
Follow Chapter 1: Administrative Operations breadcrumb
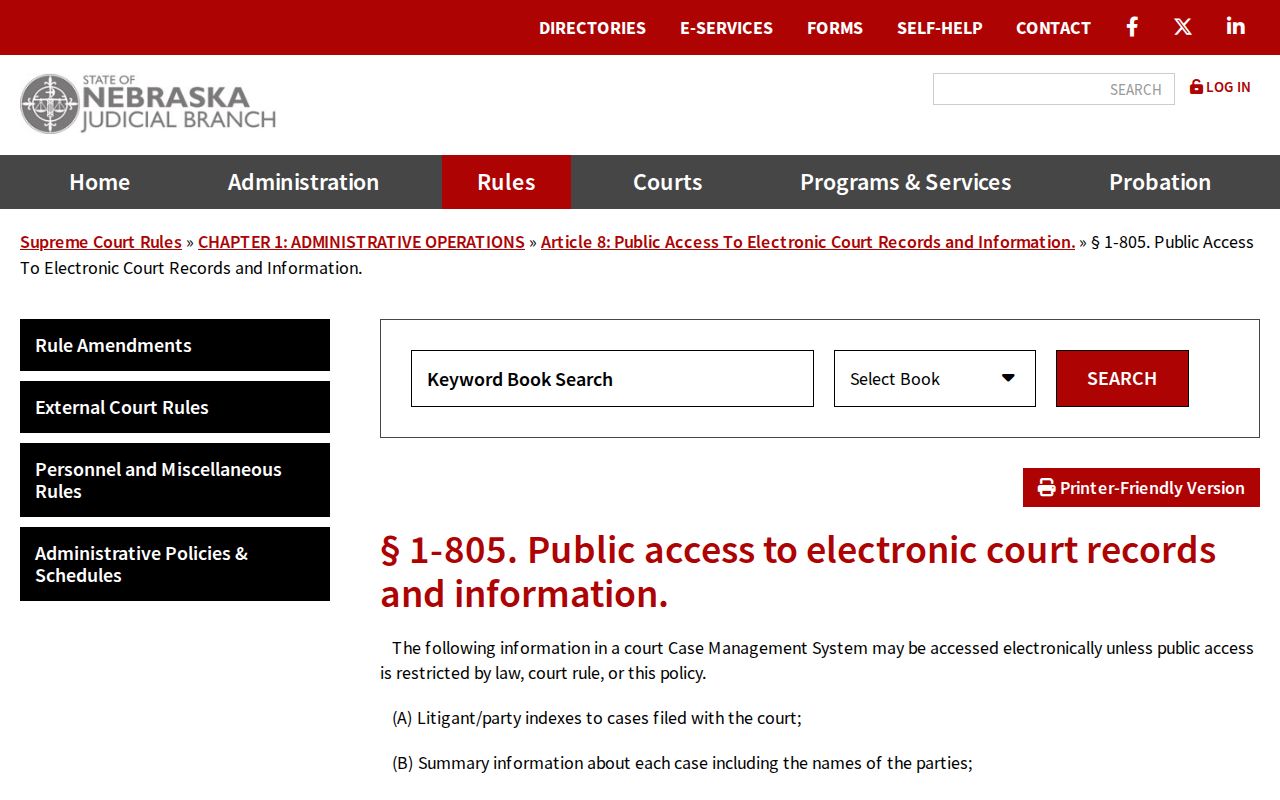[x=361, y=242]
